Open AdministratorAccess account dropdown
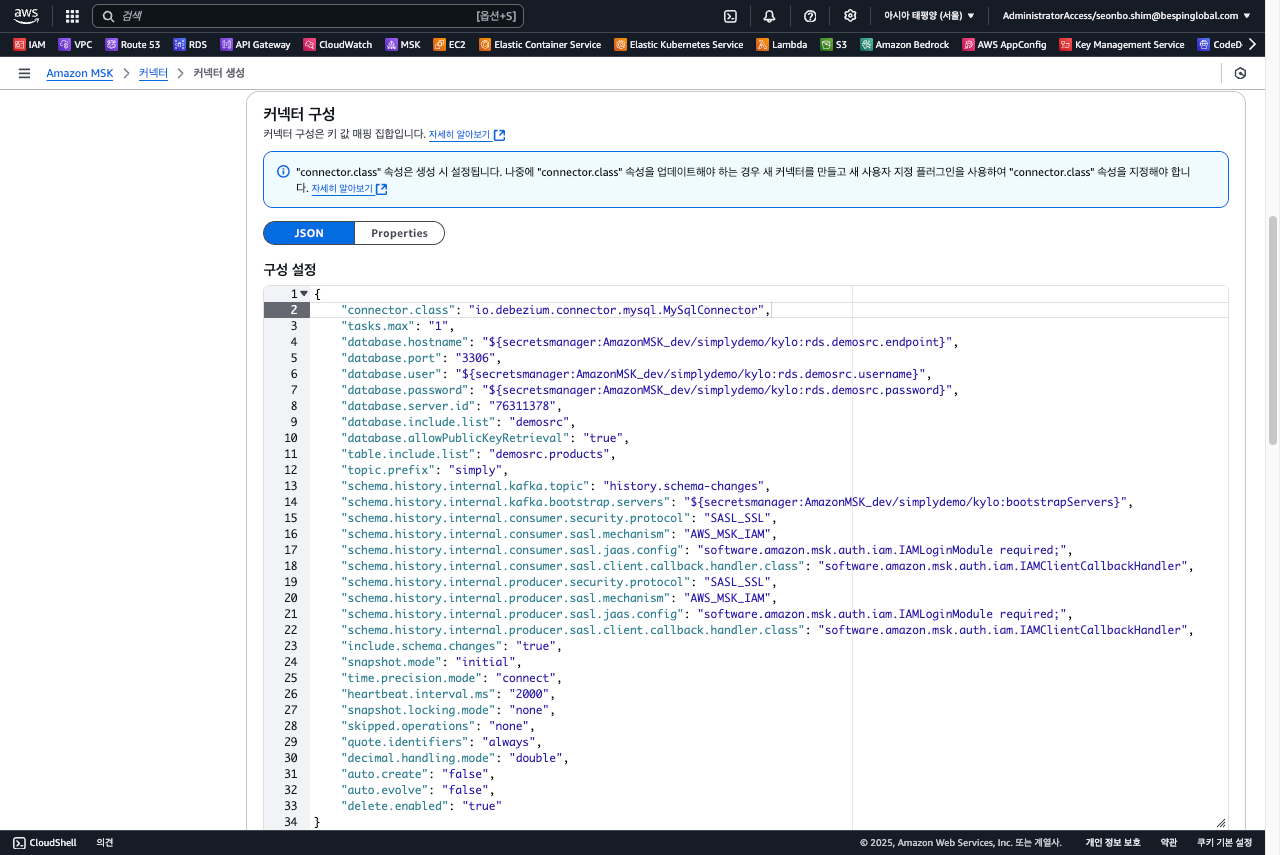Screen dimensions: 1280x855 1126,16
